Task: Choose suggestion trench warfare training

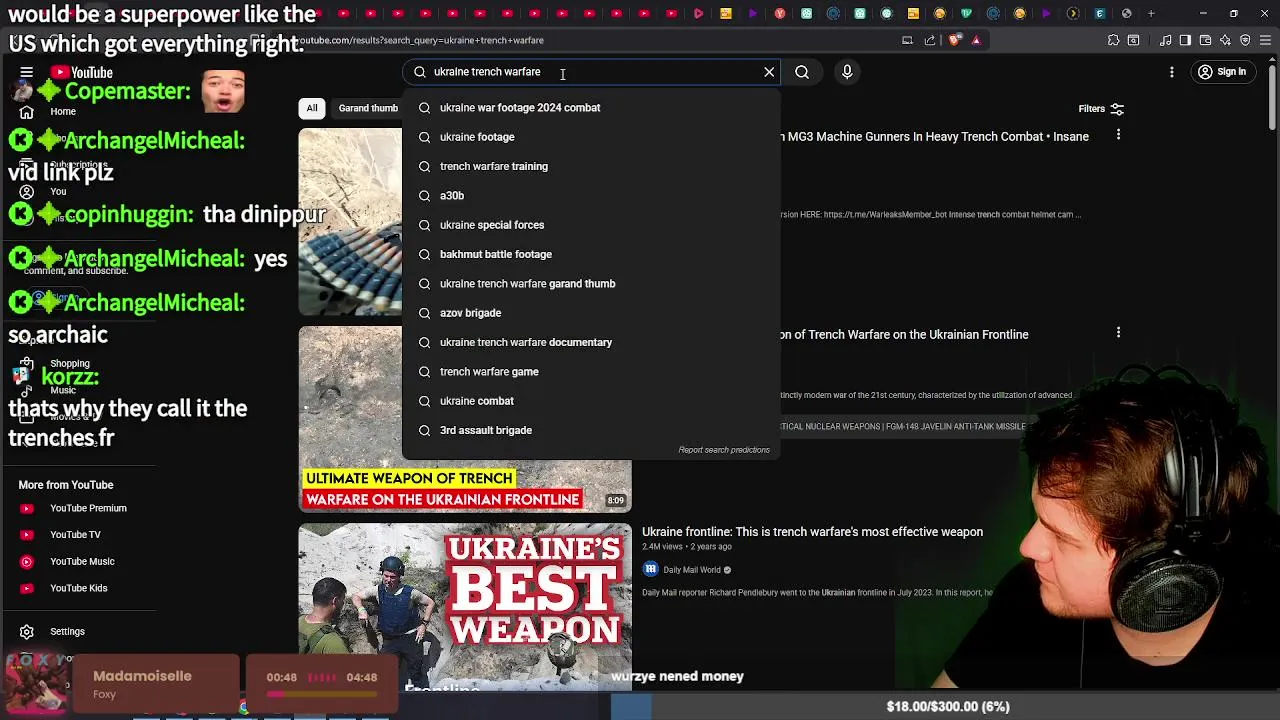Action: [591, 166]
